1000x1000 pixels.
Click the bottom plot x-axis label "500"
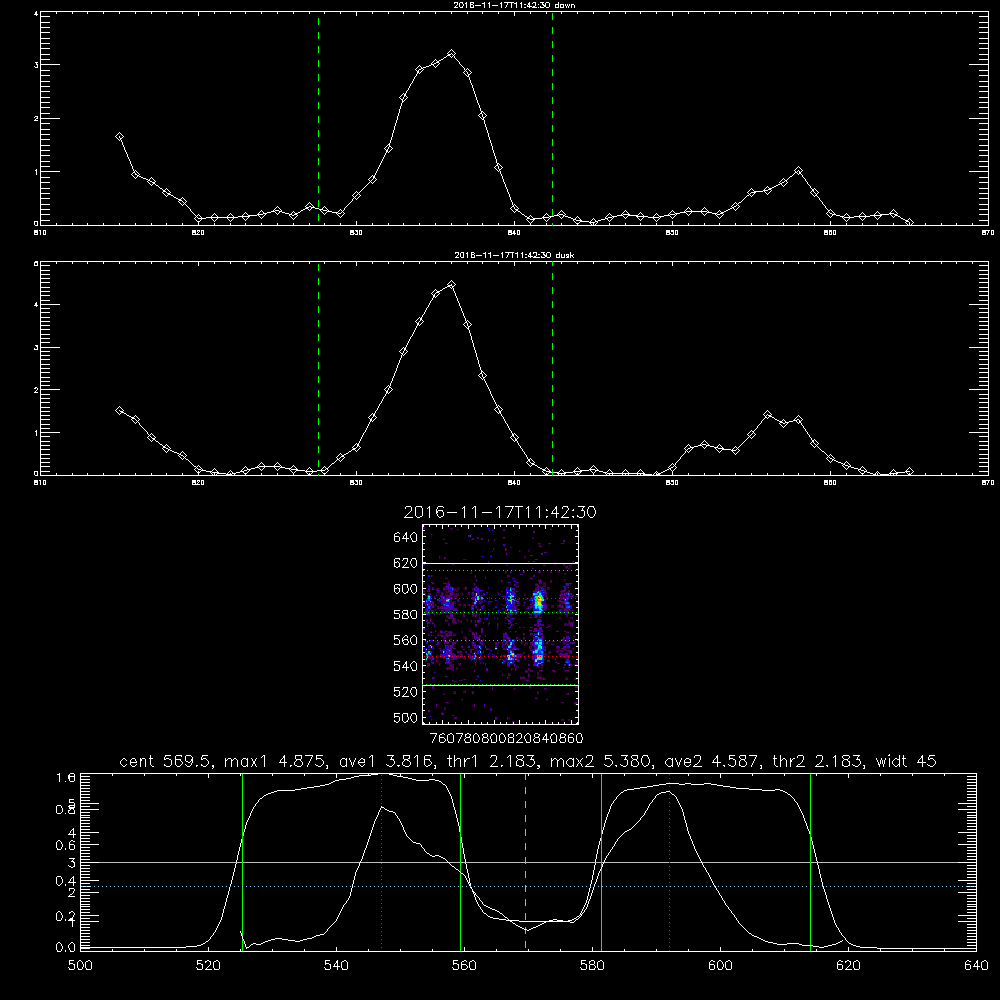(x=80, y=966)
